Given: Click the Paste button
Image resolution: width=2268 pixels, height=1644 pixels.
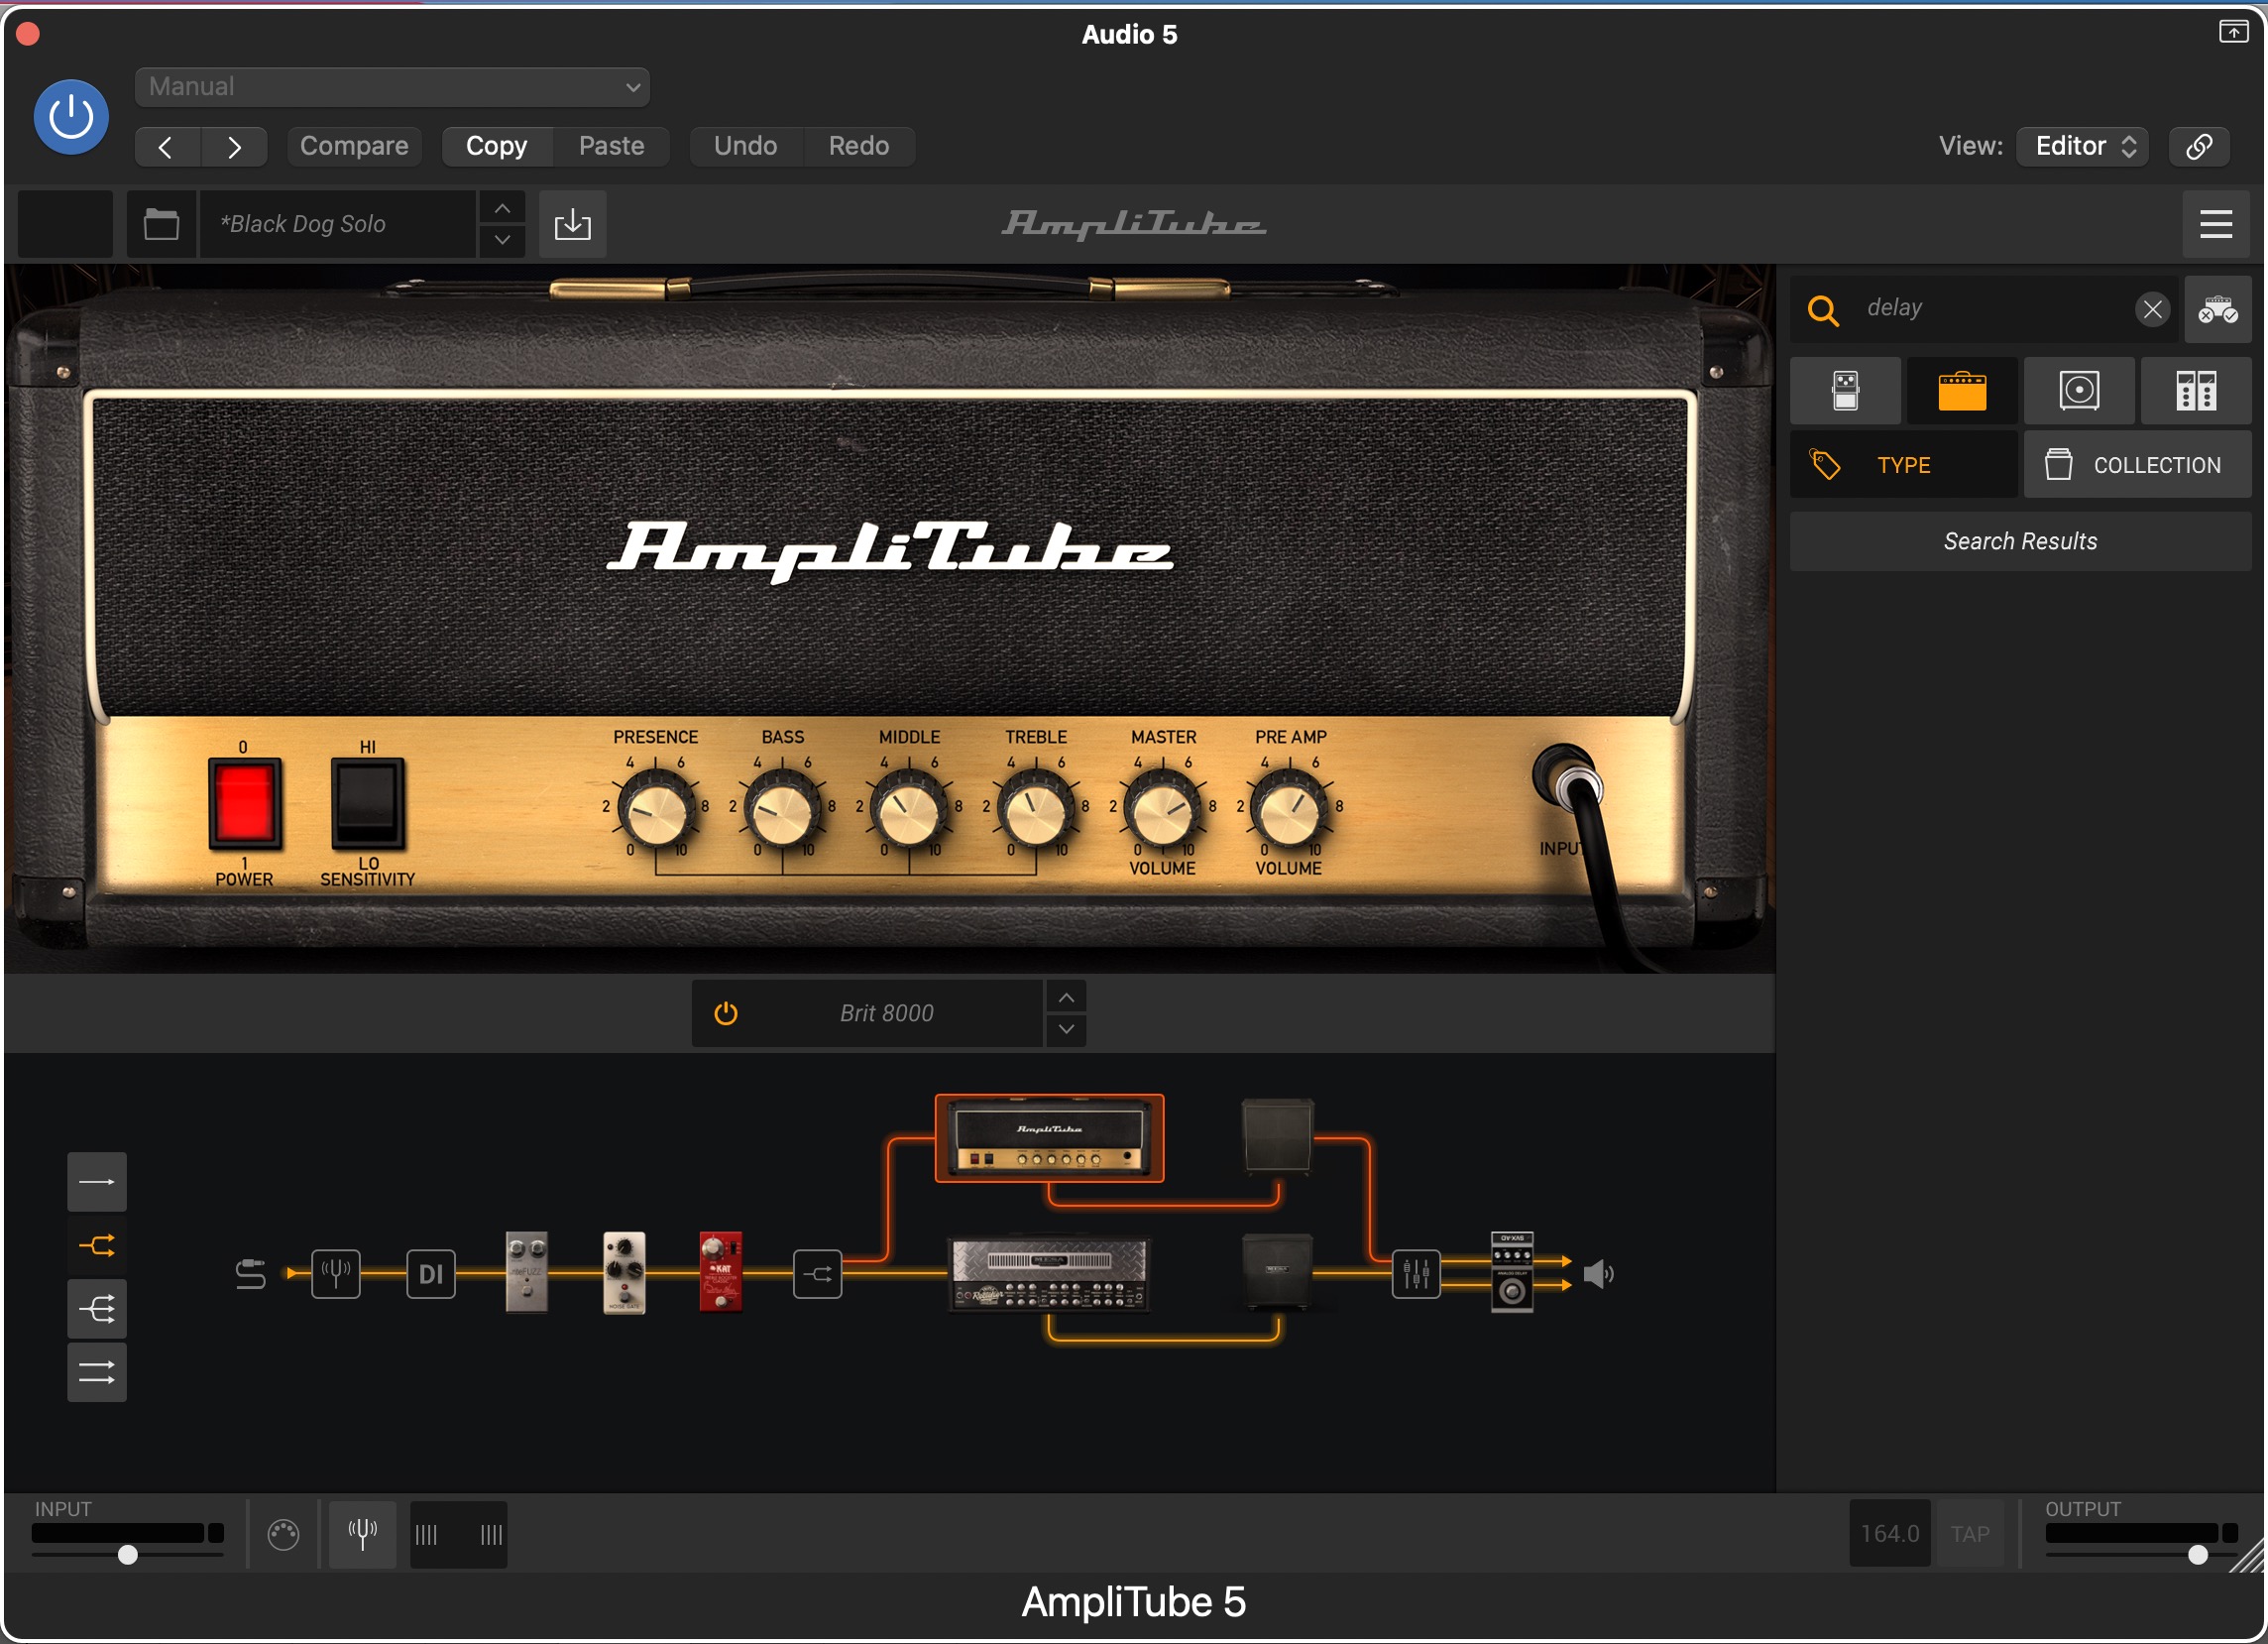Looking at the screenshot, I should tap(611, 146).
